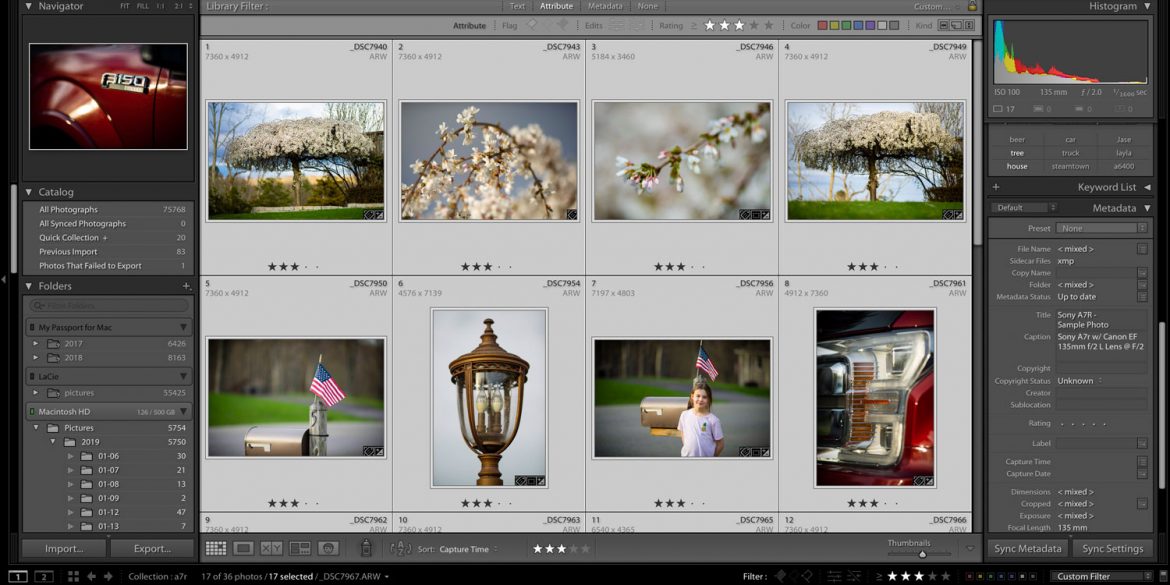Open People view in the toolbar
The width and height of the screenshot is (1170, 585).
pyautogui.click(x=328, y=548)
